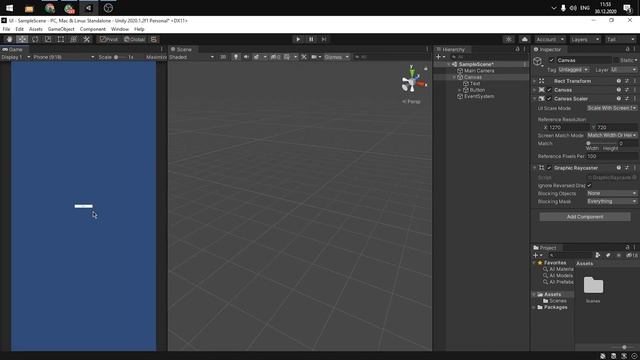640x360 pixels.
Task: Toggle scene audio speaker icon
Action: click(x=246, y=57)
